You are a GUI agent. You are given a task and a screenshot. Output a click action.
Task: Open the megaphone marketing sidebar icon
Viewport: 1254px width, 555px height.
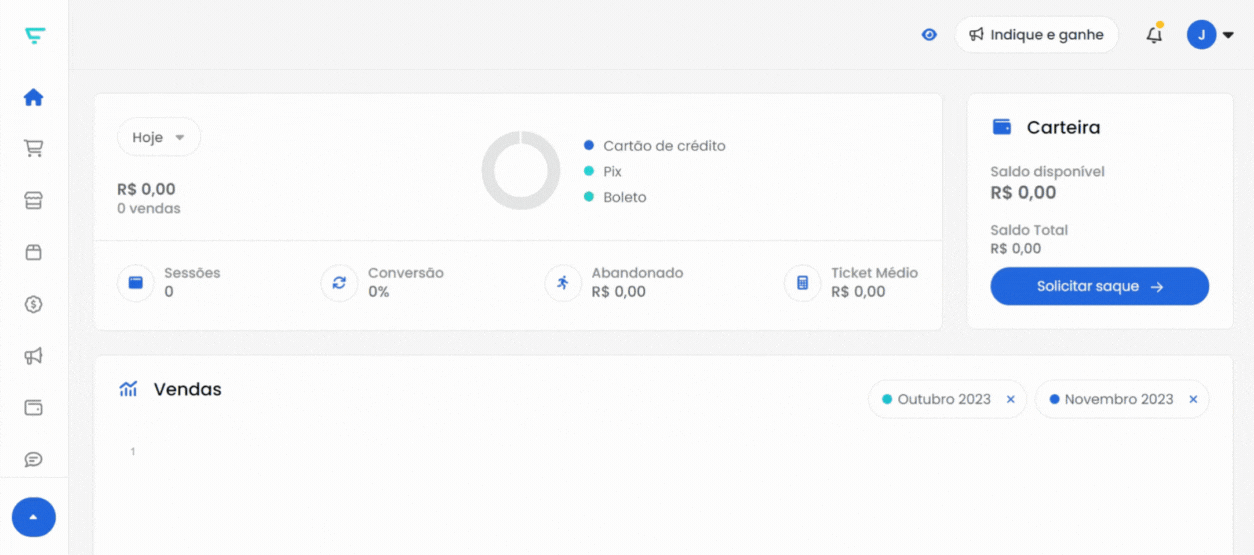click(34, 356)
